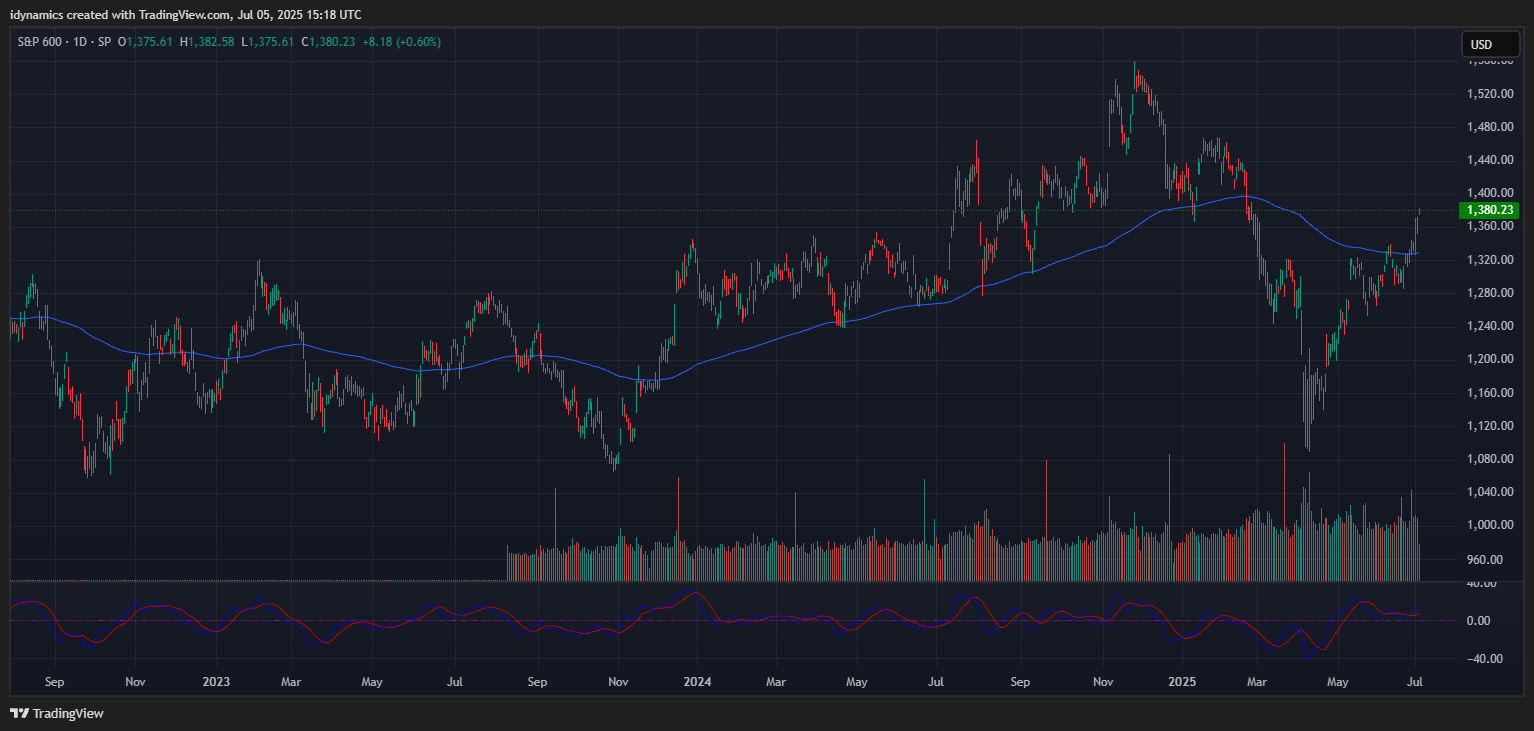Click the 1,040.00 price axis label
Viewport: 1534px width, 731px height.
click(1490, 492)
